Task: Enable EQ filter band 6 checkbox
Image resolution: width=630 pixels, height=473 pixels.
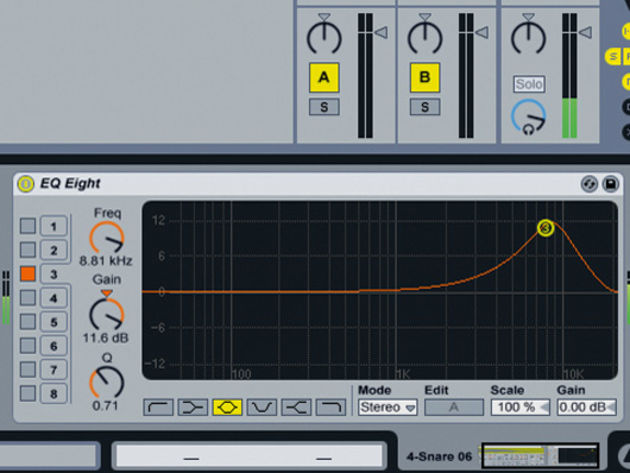Action: pos(28,346)
